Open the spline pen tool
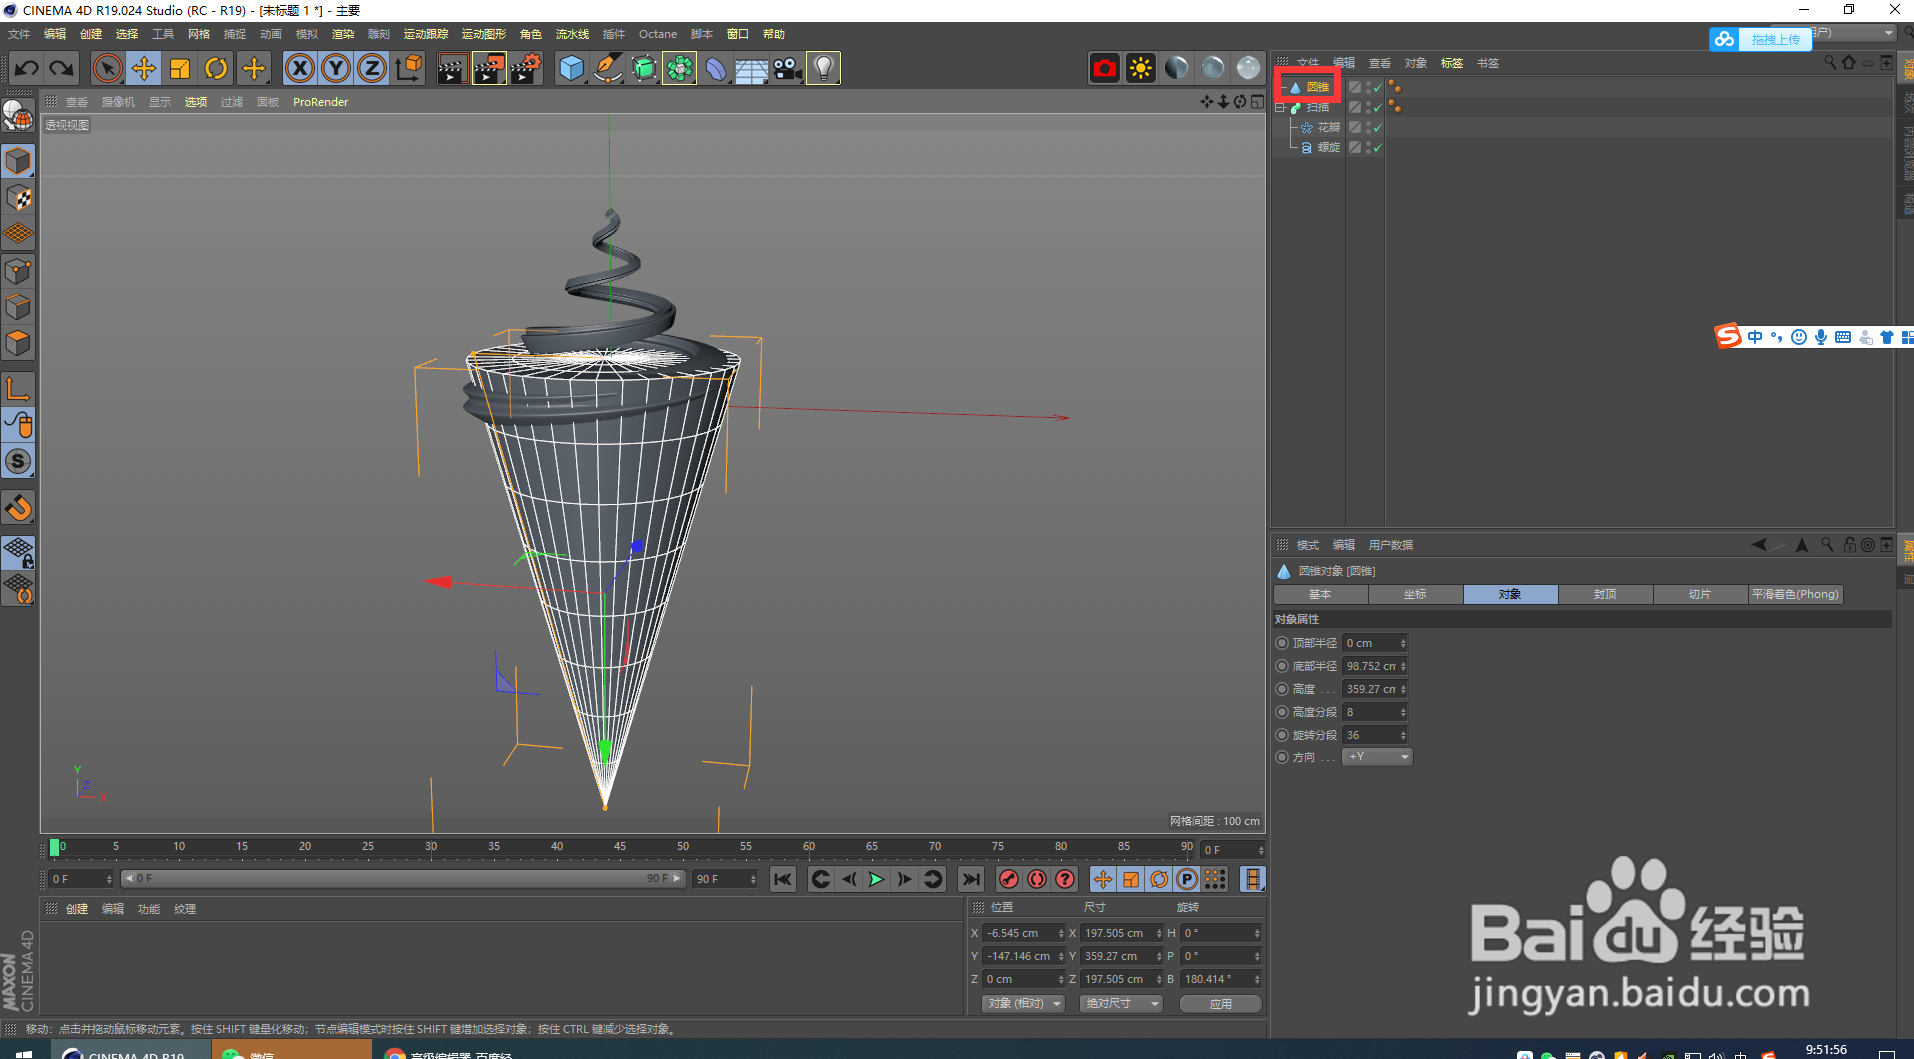Viewport: 1914px width, 1059px height. tap(608, 68)
